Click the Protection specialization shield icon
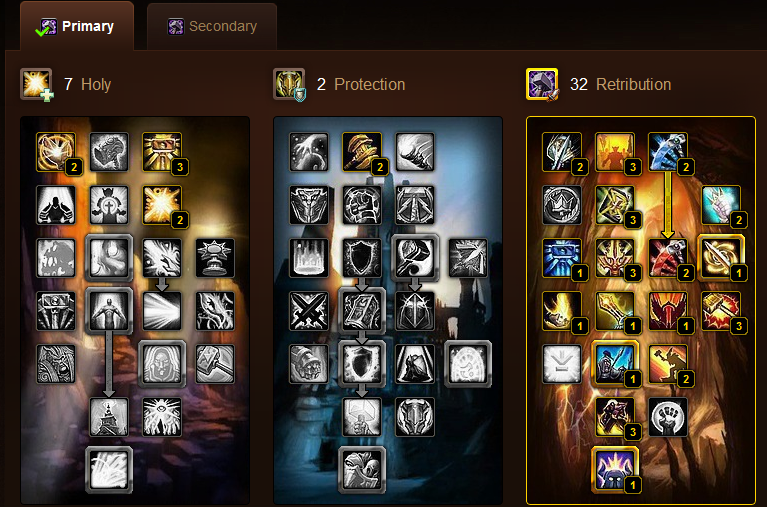 point(289,84)
